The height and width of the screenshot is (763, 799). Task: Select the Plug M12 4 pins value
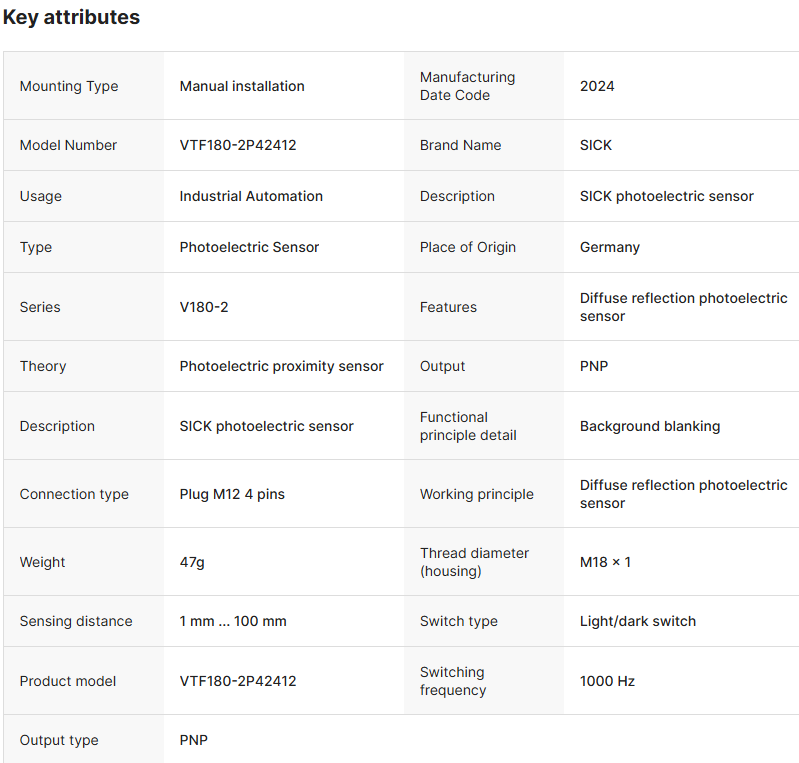pos(232,494)
